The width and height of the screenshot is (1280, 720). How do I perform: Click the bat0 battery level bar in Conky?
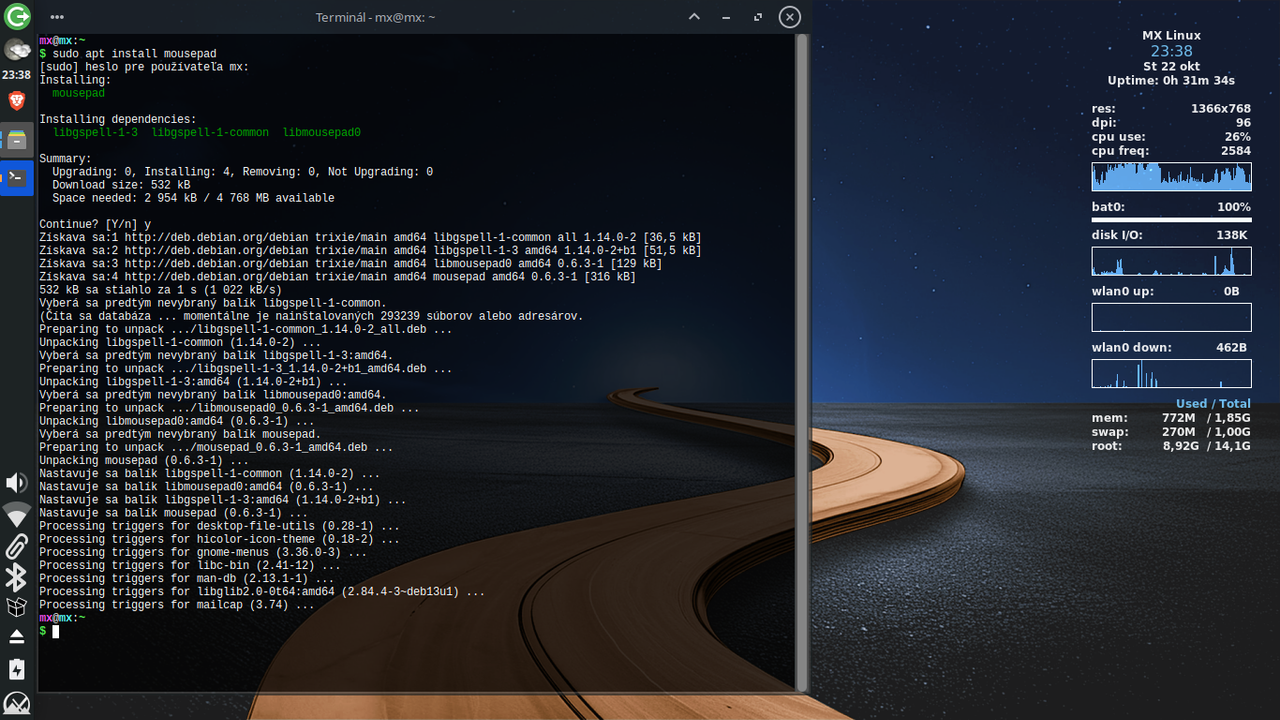point(1171,219)
